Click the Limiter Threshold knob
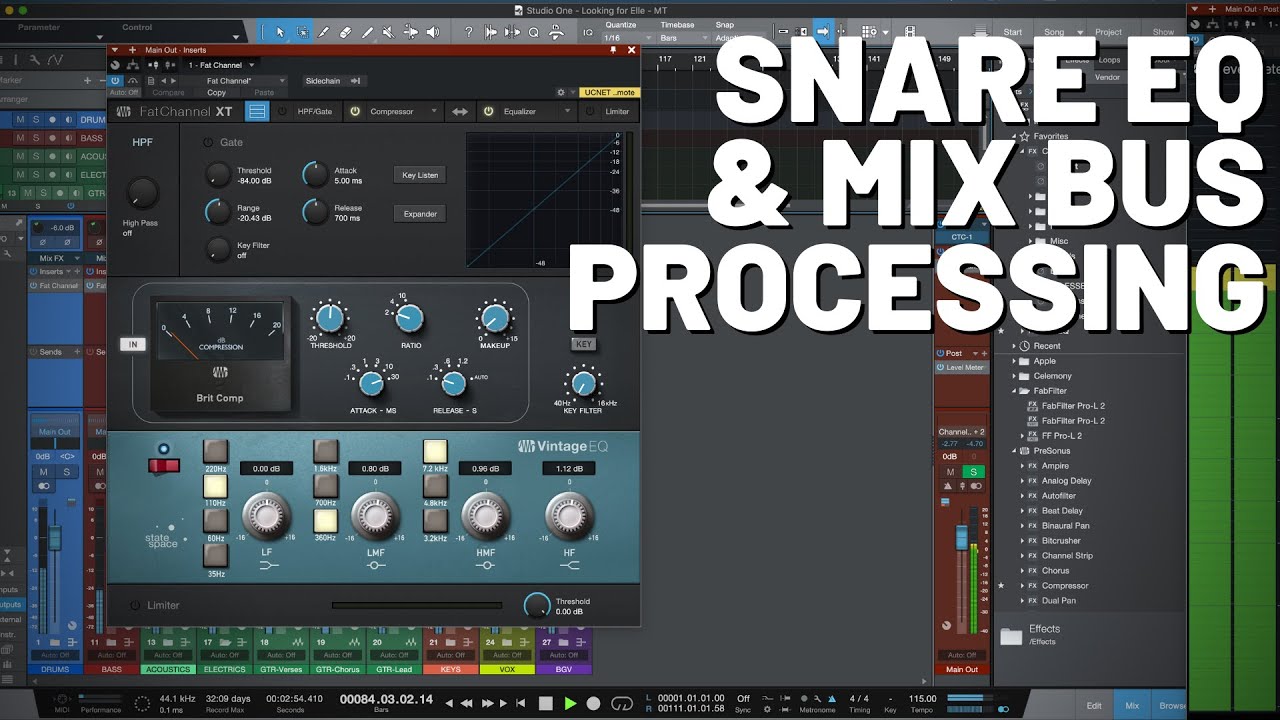 [x=537, y=605]
